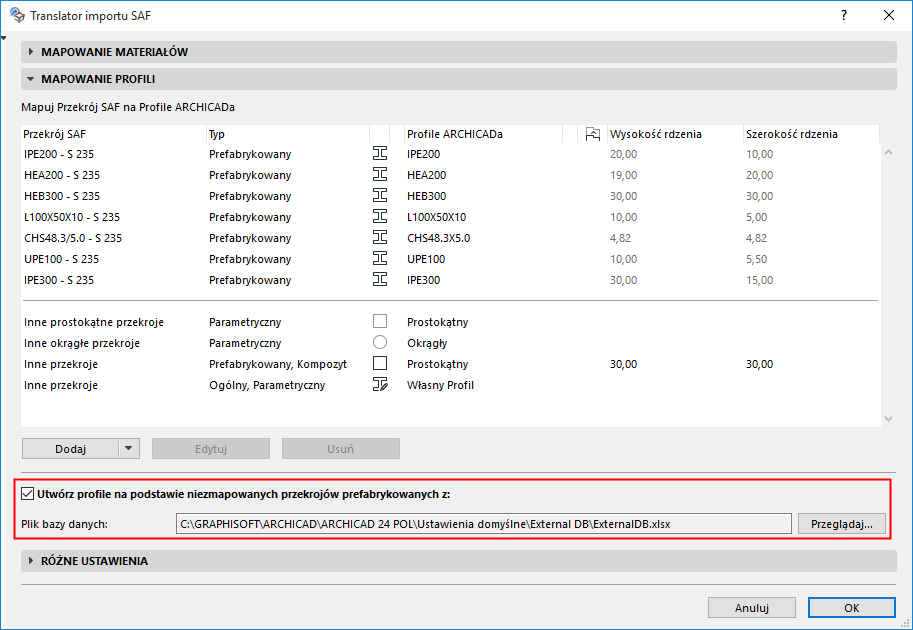Confirm the dialog with OK
This screenshot has width=913, height=630.
coord(851,607)
